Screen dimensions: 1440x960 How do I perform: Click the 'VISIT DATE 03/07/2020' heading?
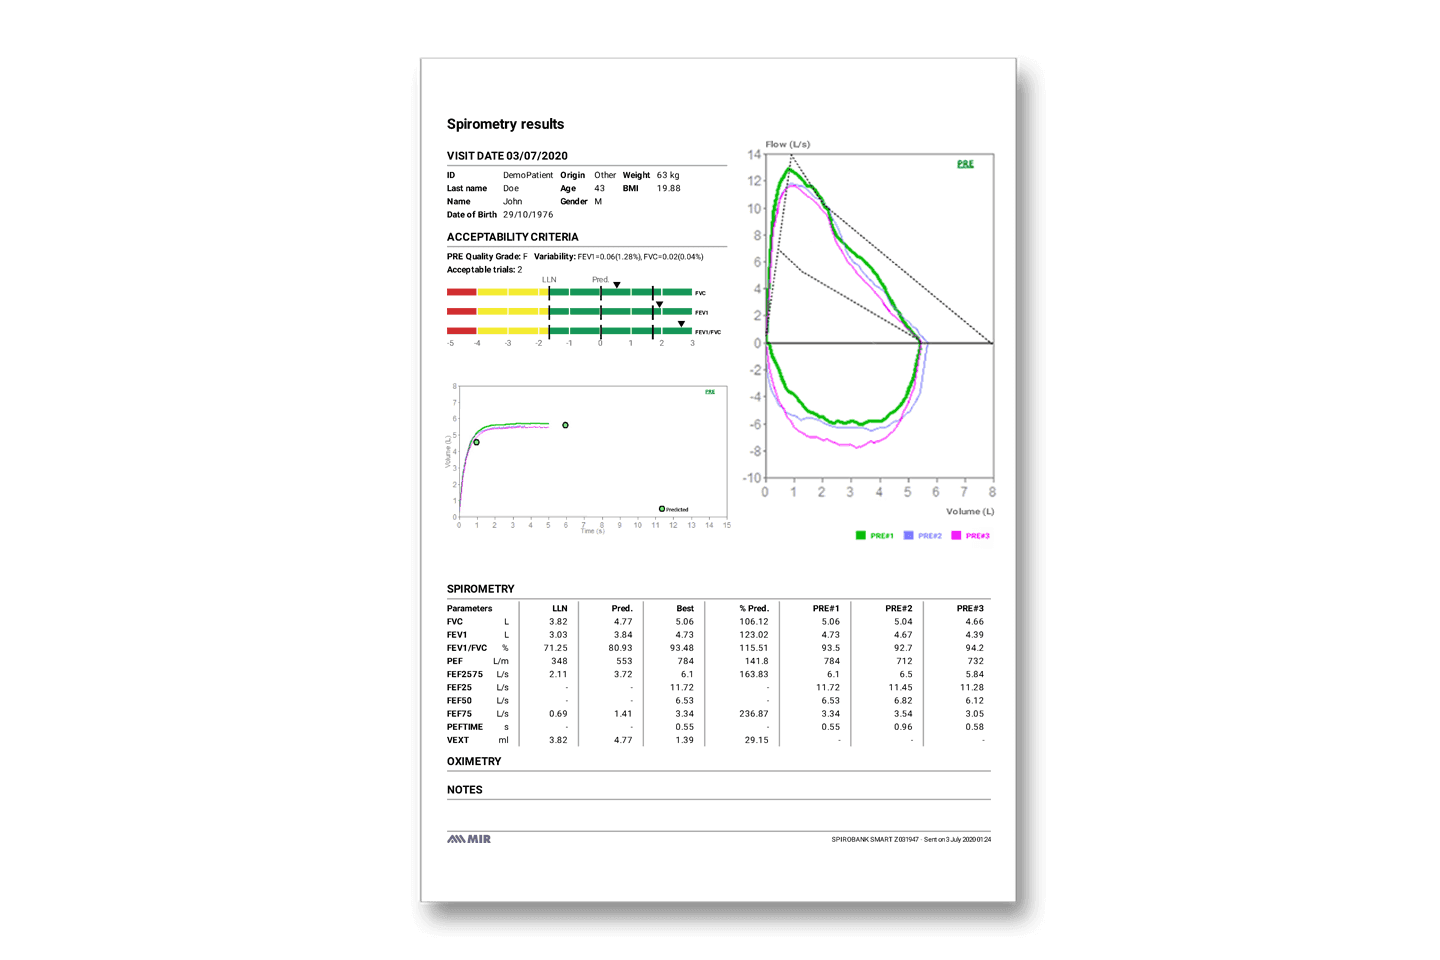(507, 156)
